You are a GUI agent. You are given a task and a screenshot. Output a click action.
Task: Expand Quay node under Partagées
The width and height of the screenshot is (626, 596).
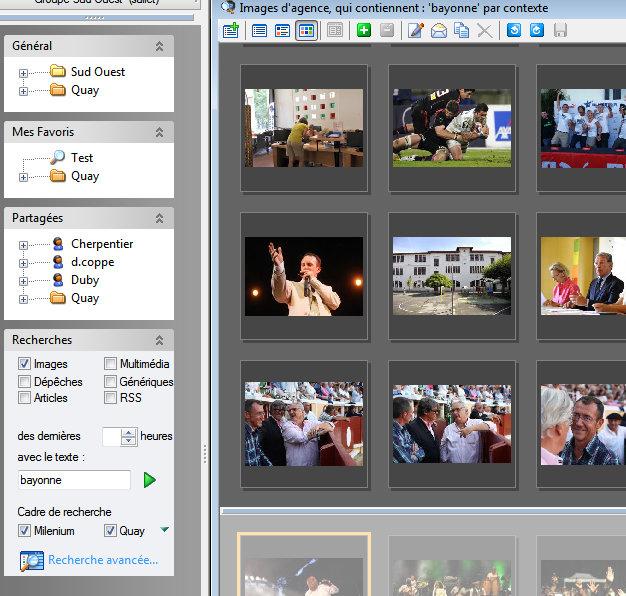(x=23, y=299)
